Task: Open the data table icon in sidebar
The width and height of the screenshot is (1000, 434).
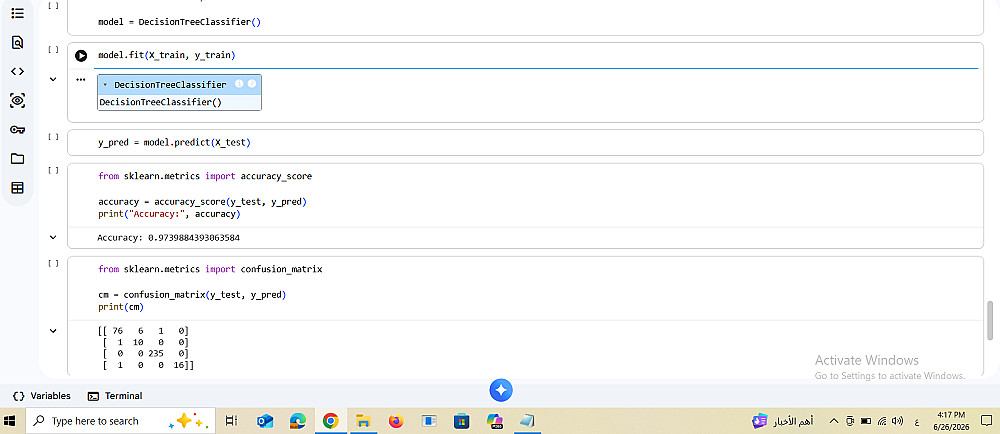Action: pyautogui.click(x=18, y=188)
